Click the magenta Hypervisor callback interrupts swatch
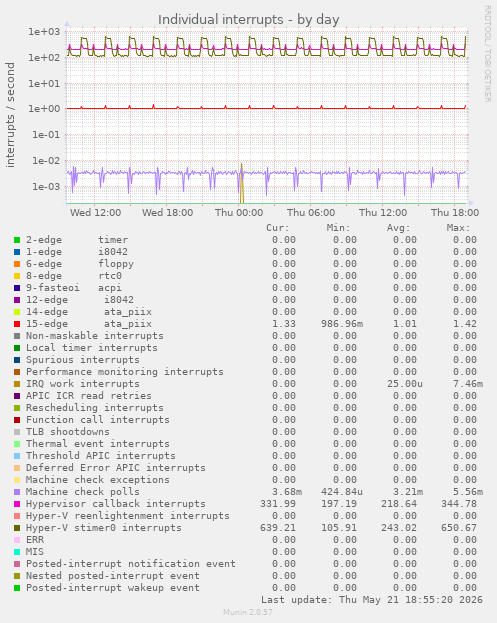This screenshot has height=623, width=497. tap(17, 504)
